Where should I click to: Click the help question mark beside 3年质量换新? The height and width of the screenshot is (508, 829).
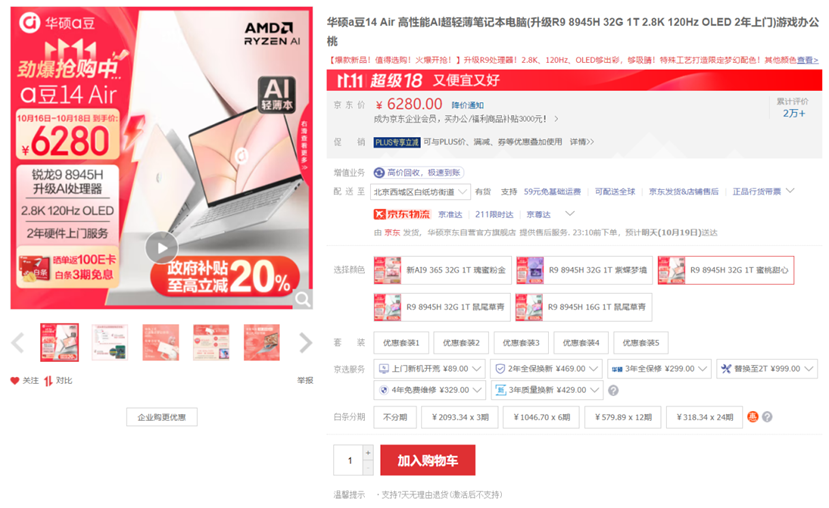point(613,390)
